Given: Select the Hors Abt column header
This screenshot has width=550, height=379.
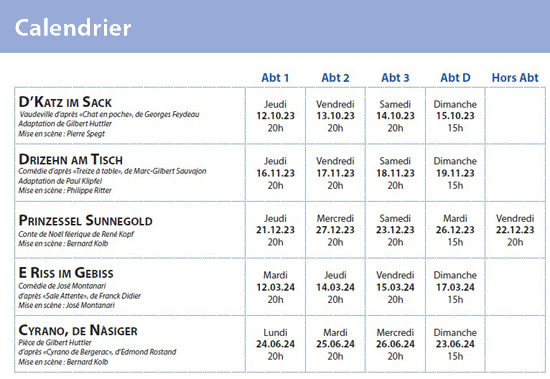Looking at the screenshot, I should pyautogui.click(x=515, y=78).
